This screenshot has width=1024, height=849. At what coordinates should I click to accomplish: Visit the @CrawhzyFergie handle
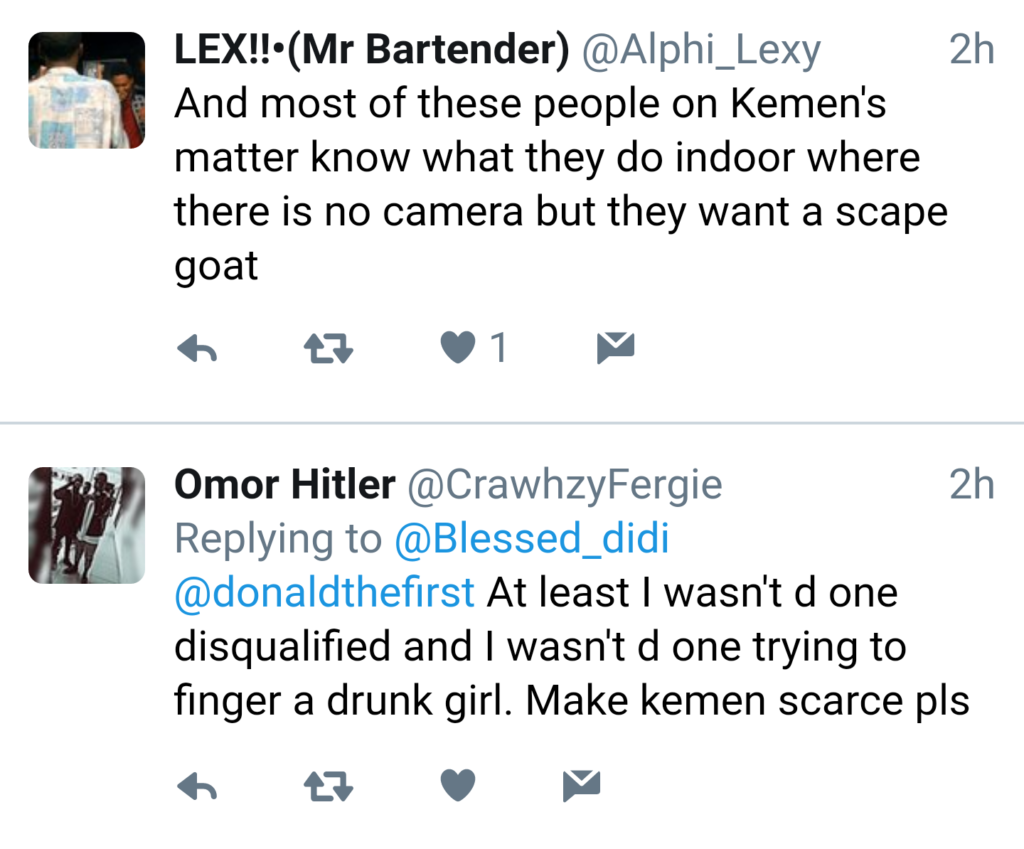click(x=563, y=486)
